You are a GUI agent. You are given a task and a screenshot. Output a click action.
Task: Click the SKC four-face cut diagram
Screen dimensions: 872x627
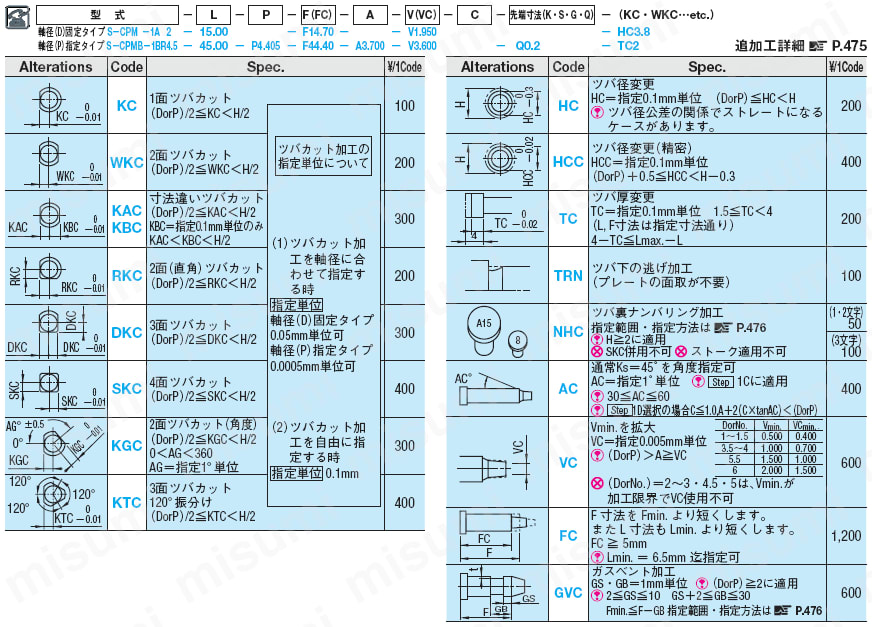click(56, 389)
